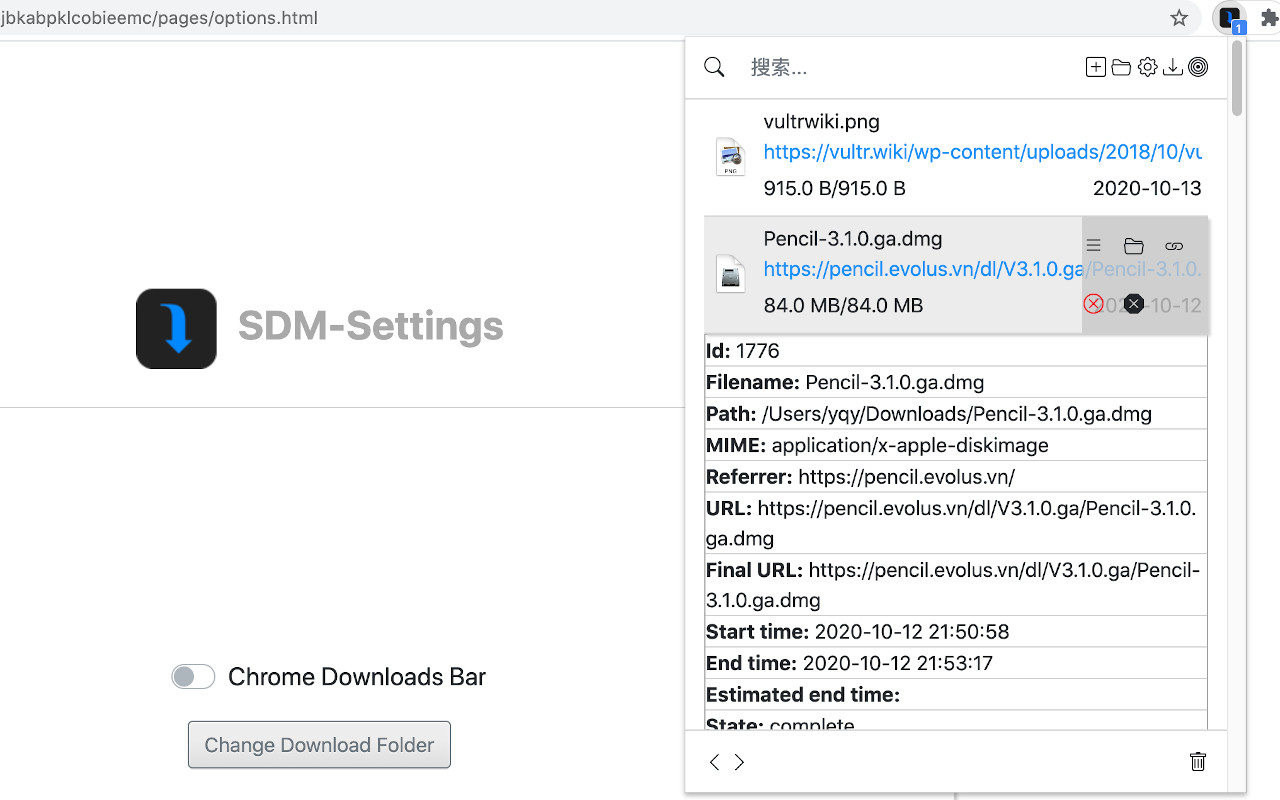The height and width of the screenshot is (800, 1280).
Task: Click the Change Download Folder button
Action: [319, 745]
